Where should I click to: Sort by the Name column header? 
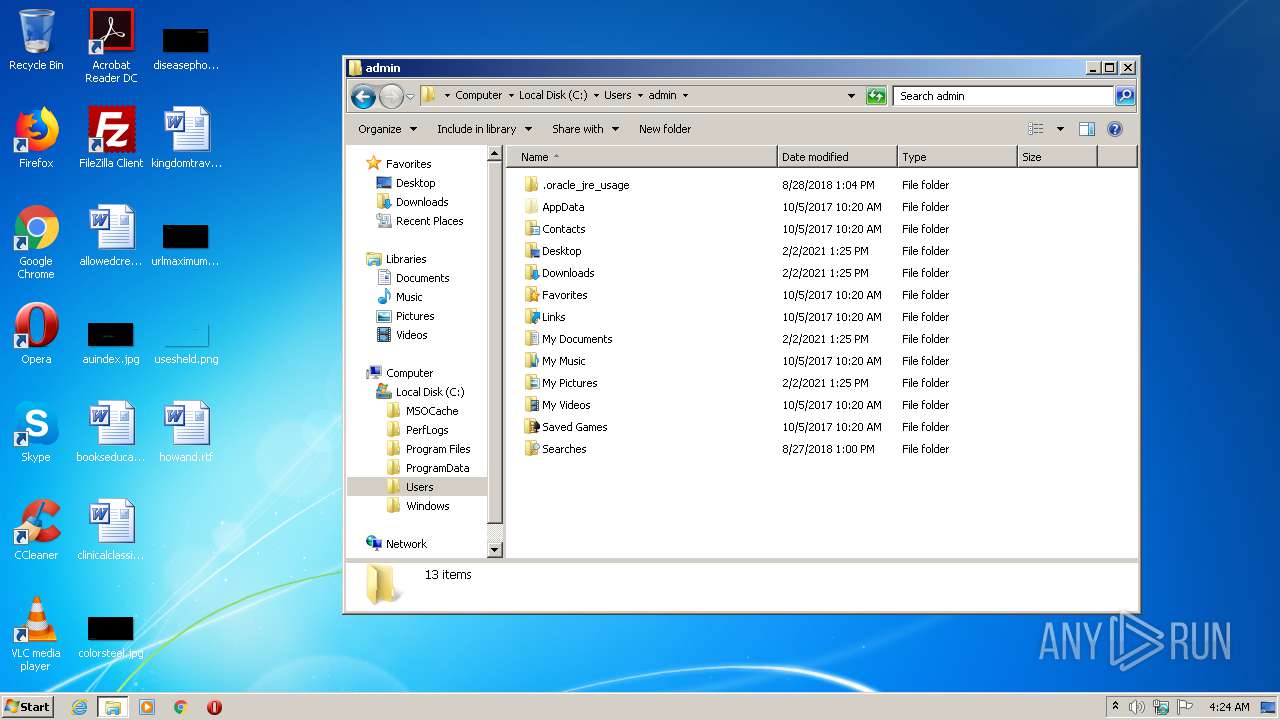(642, 157)
